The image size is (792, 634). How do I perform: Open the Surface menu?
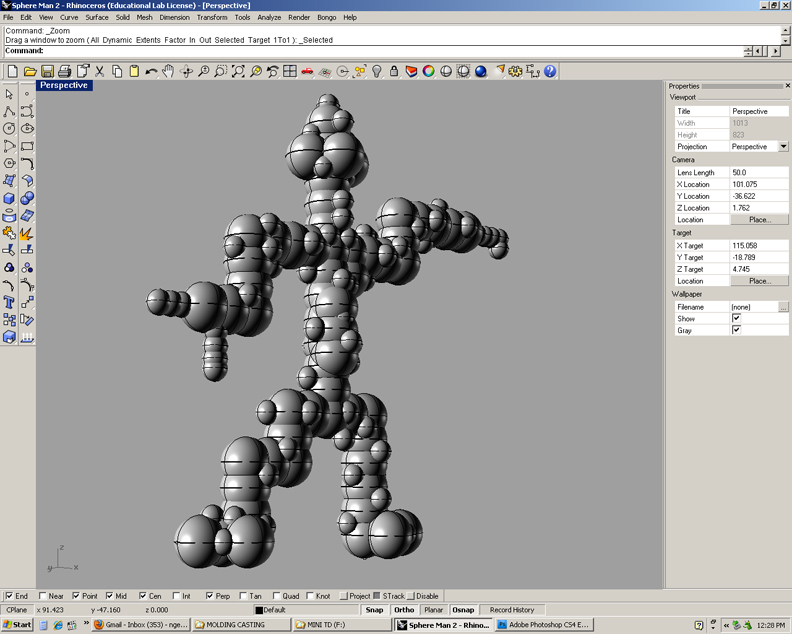click(97, 17)
